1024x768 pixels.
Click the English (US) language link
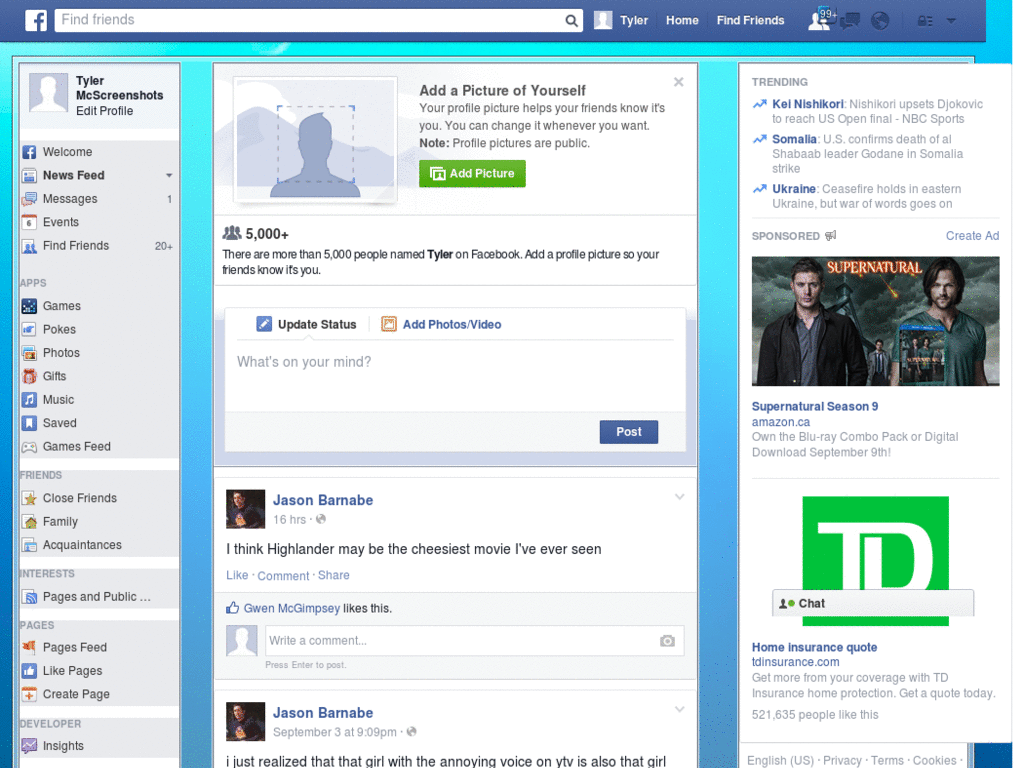click(780, 761)
